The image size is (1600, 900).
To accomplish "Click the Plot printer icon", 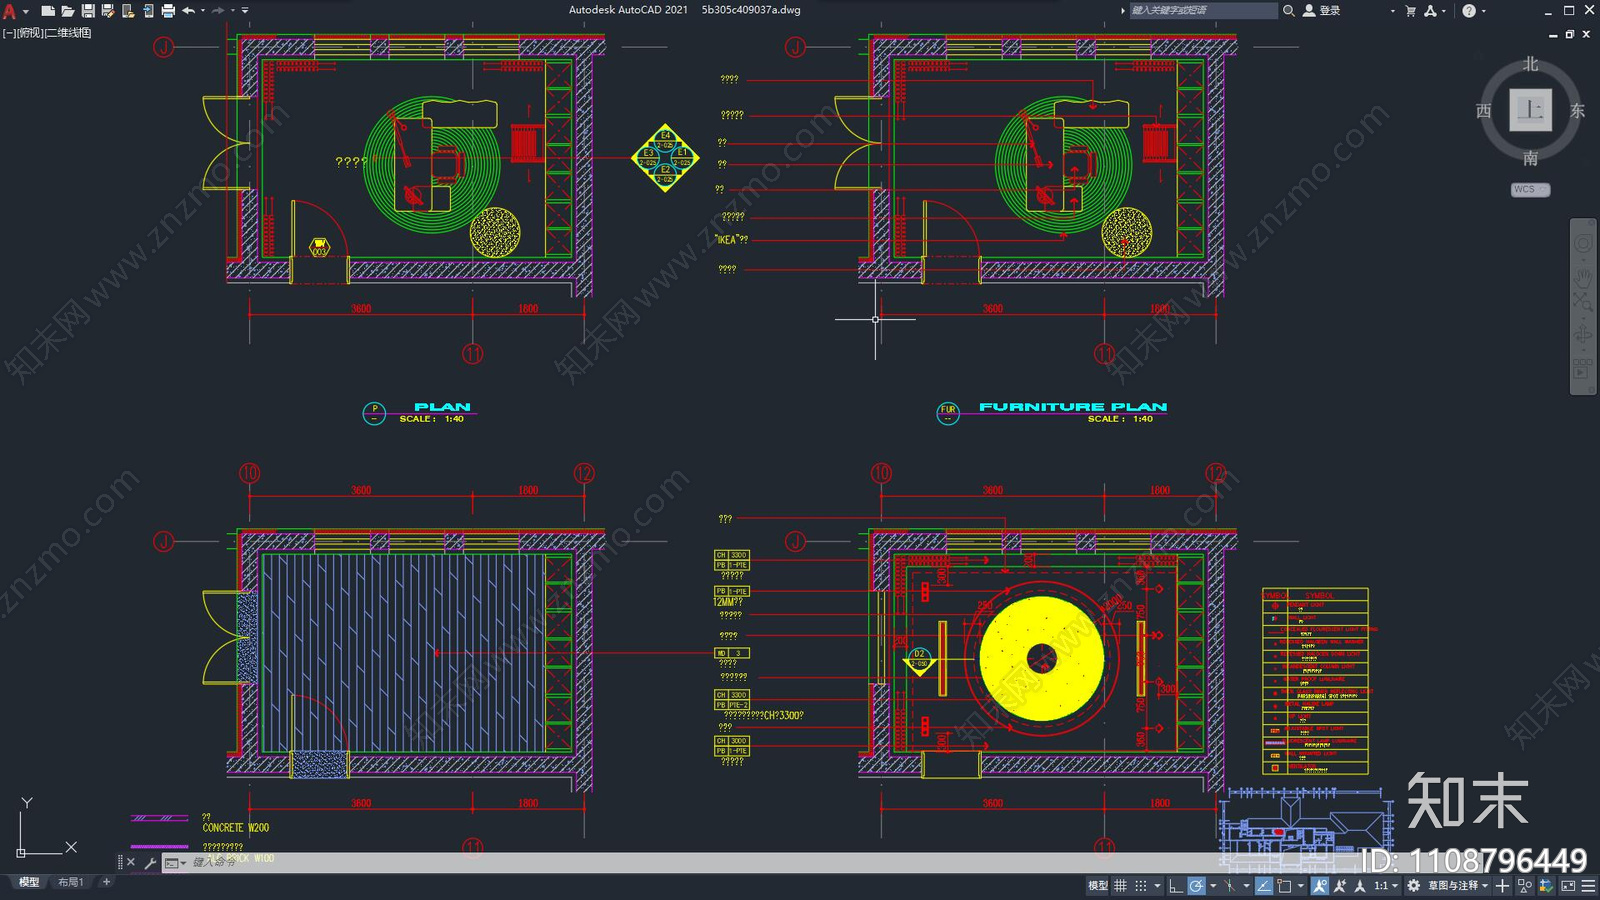I will point(168,11).
